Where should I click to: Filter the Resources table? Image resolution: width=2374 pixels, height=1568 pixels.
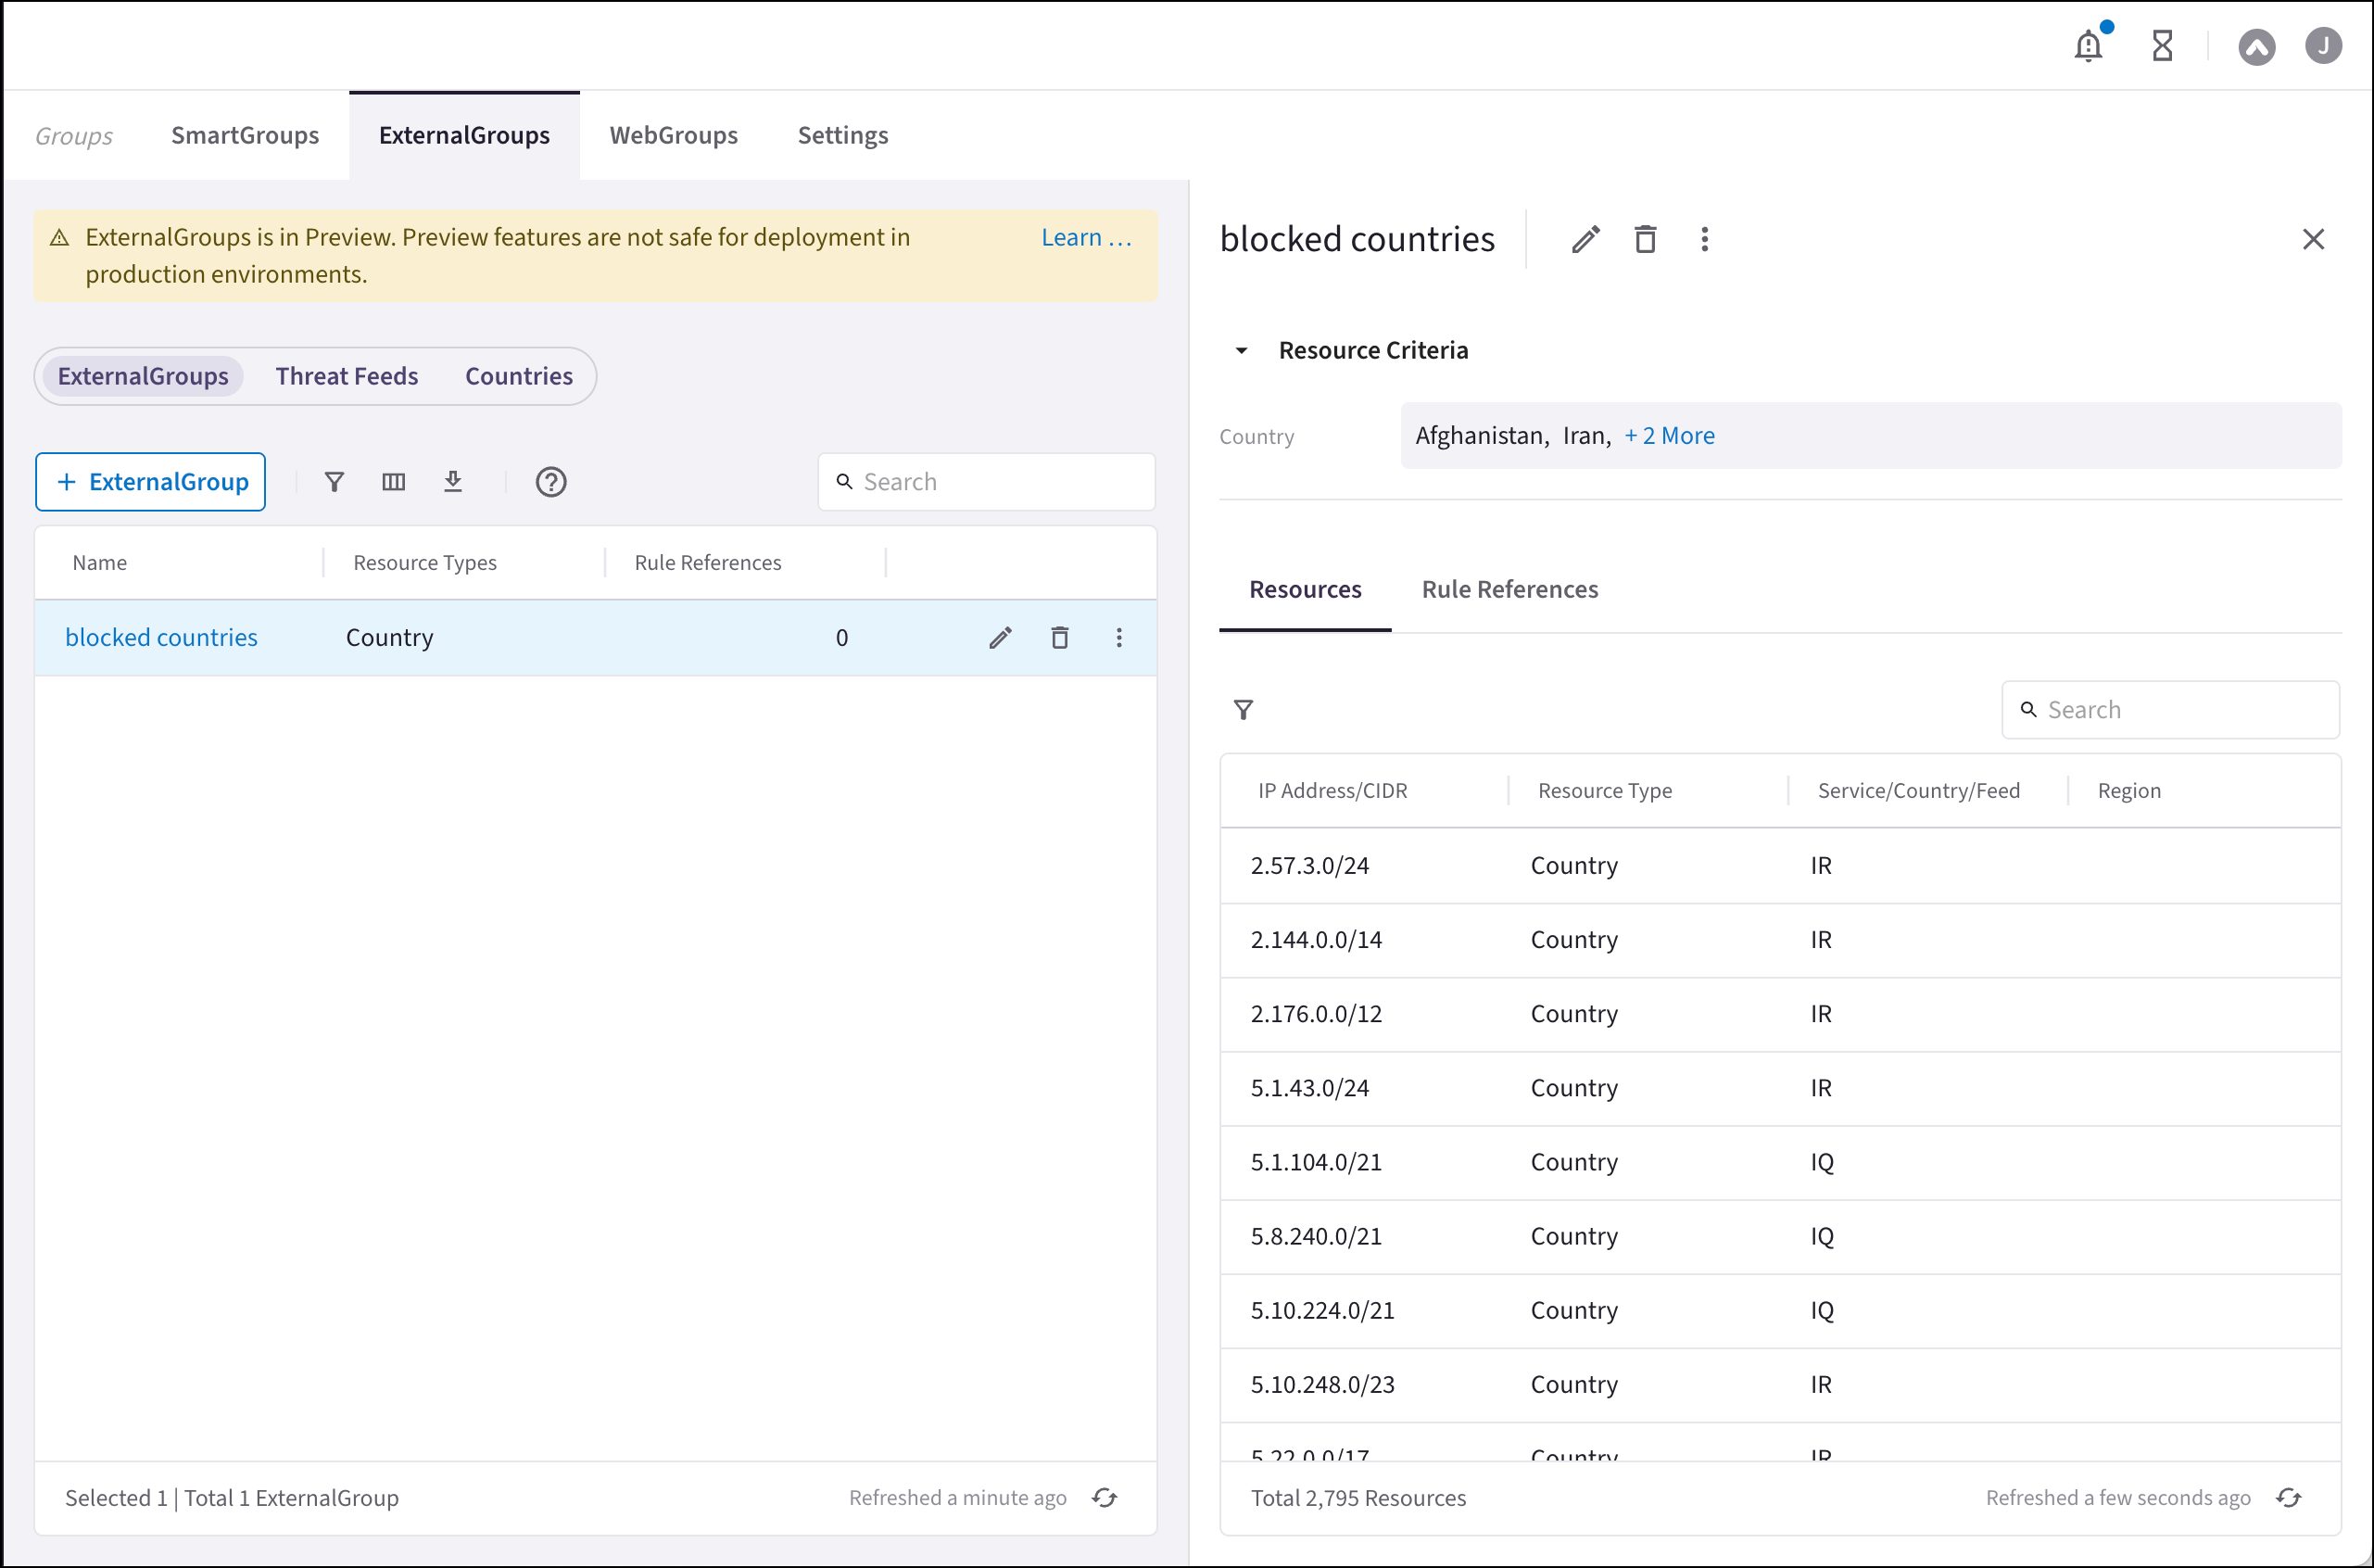[1243, 710]
